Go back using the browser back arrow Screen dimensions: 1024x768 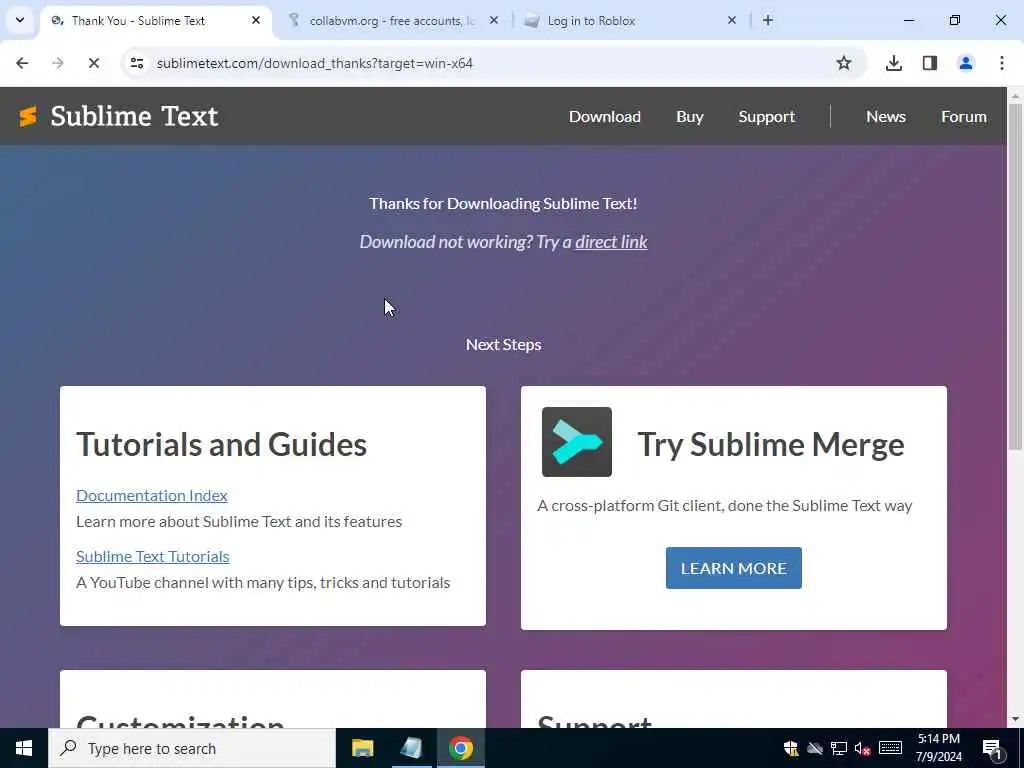22,63
